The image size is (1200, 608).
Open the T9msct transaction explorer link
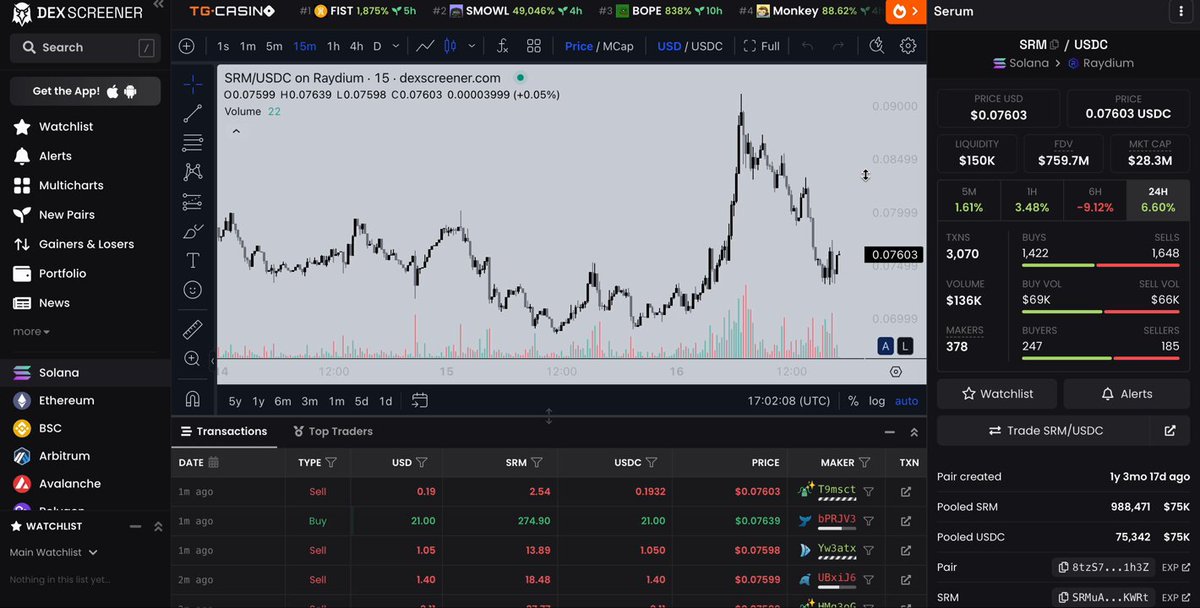[x=906, y=491]
